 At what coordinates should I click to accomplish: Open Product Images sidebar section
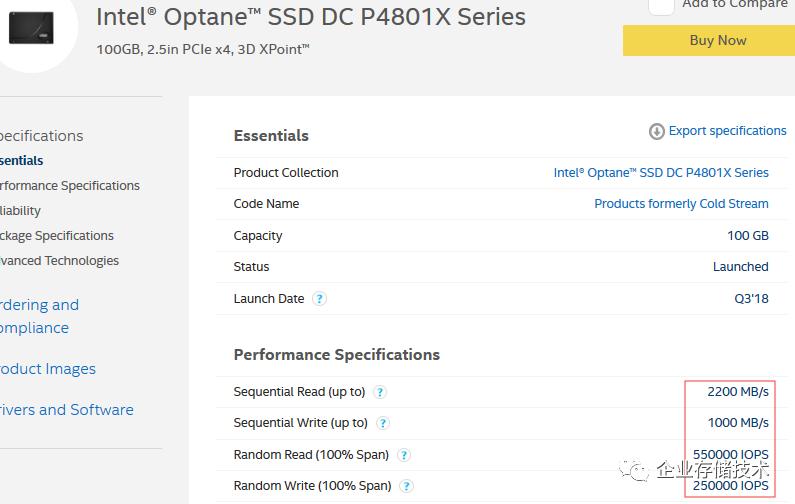point(47,368)
